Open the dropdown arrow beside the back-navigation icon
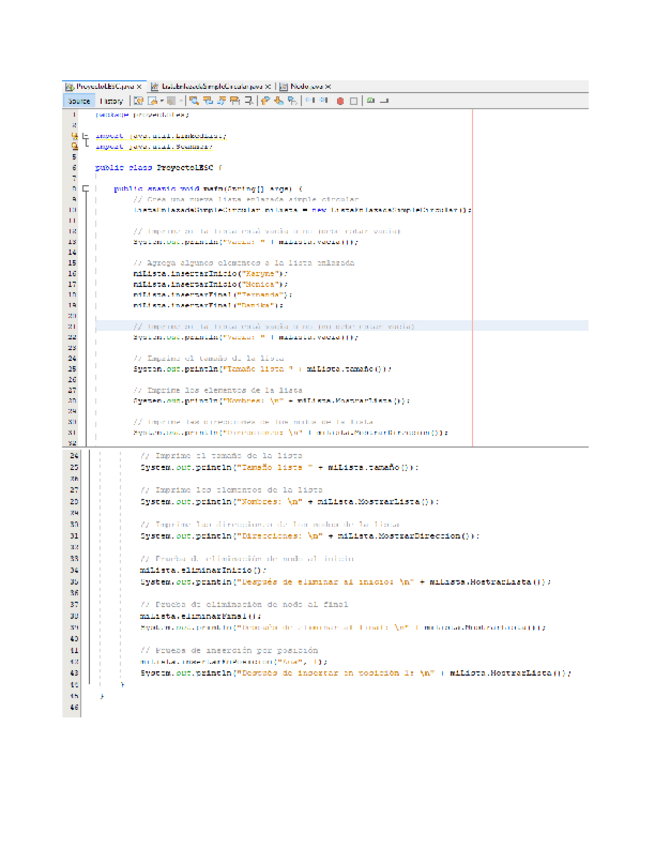This screenshot has width=655, height=848. point(162,101)
